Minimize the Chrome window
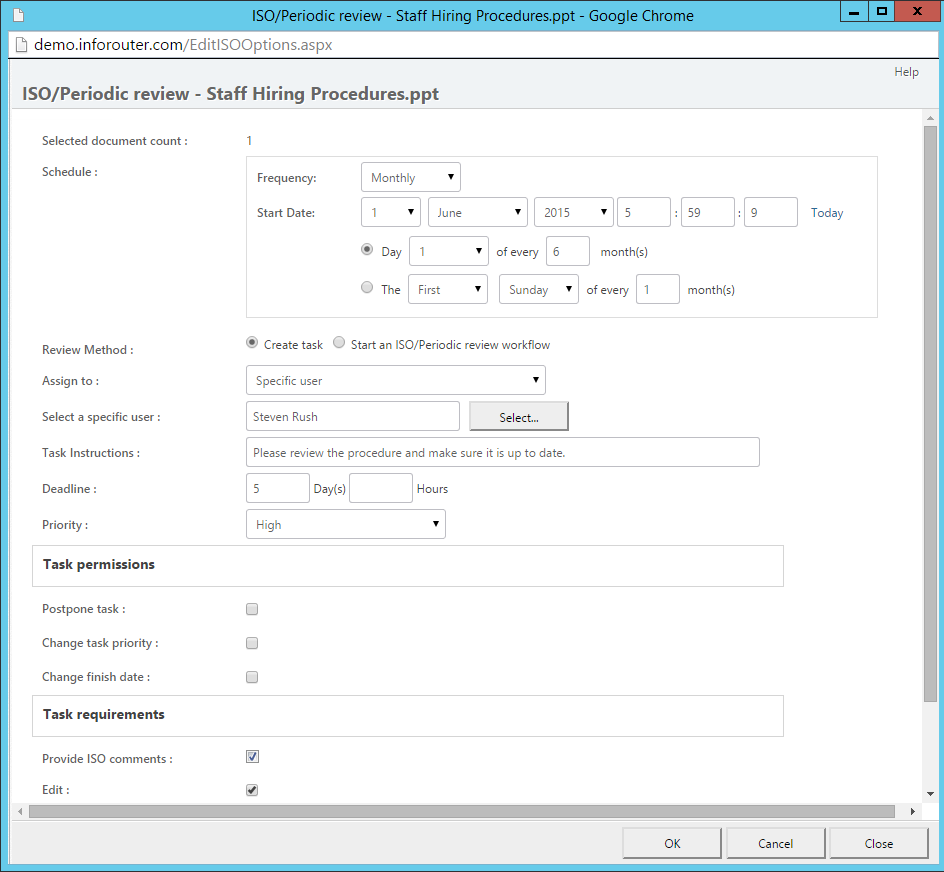944x872 pixels. [854, 11]
